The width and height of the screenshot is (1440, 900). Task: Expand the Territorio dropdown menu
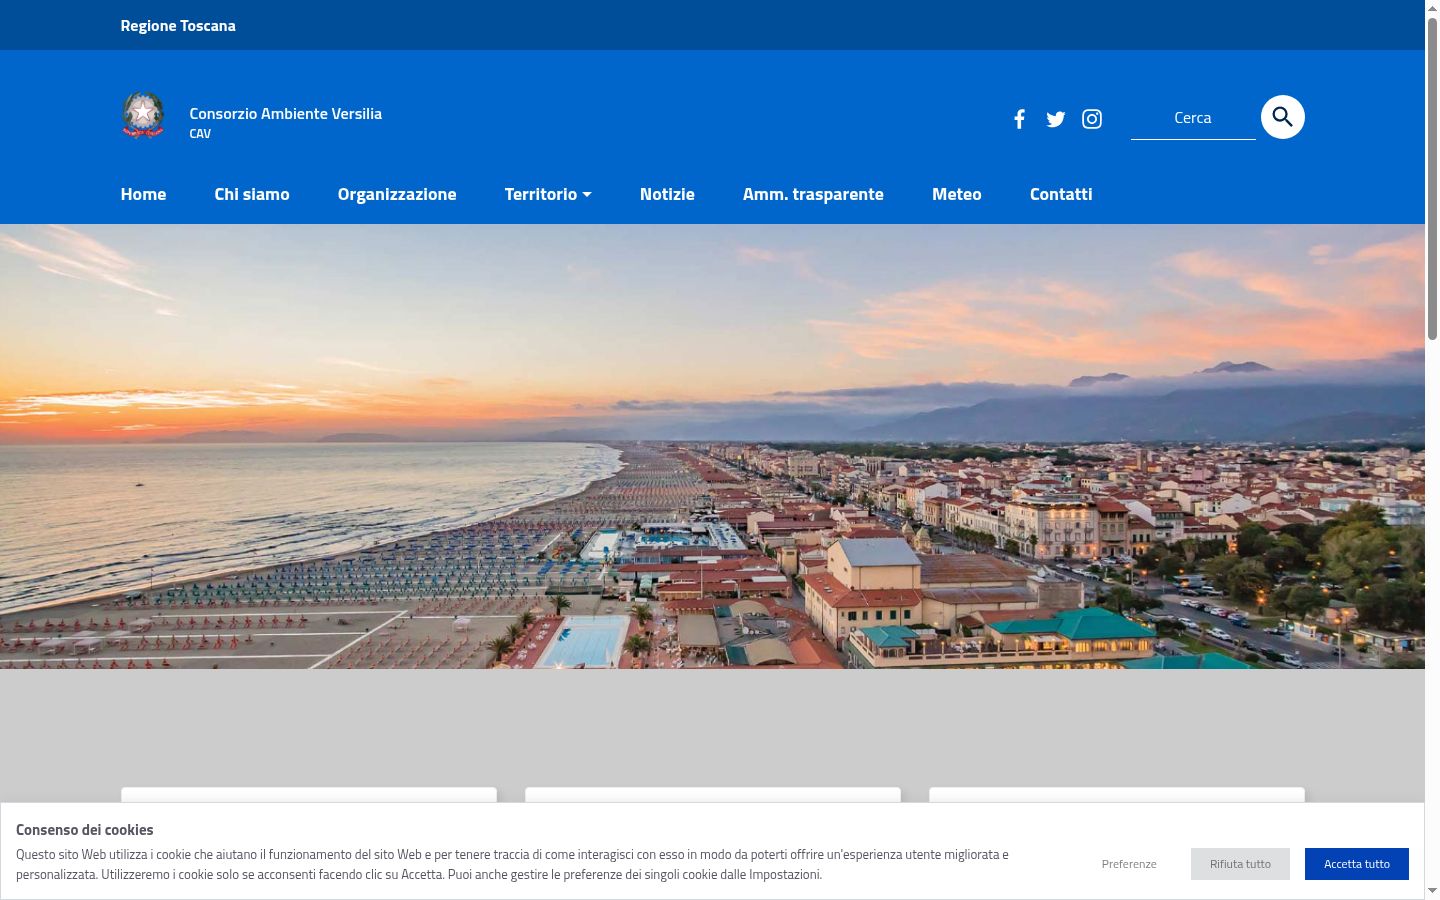pos(548,194)
